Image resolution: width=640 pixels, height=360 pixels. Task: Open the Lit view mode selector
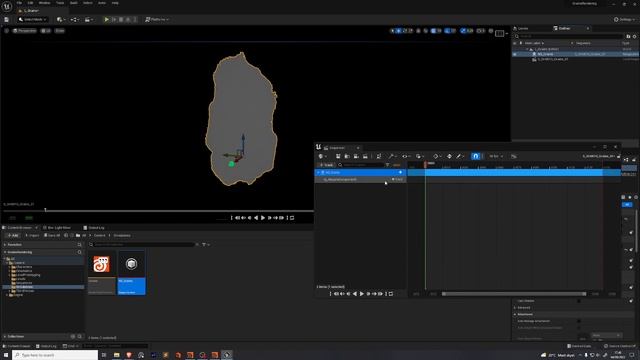(46, 31)
